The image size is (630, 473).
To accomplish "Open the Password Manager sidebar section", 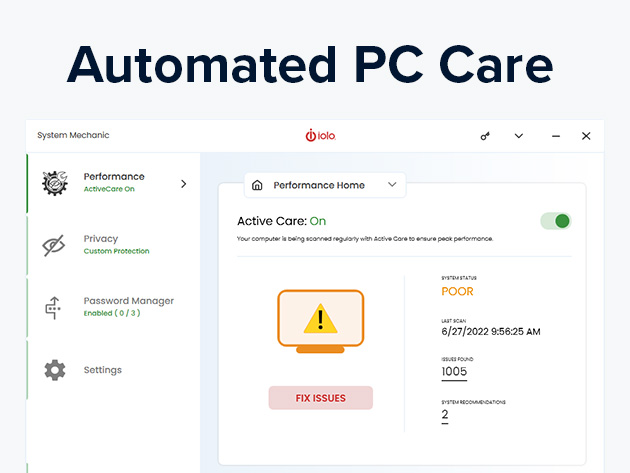I will 114,307.
